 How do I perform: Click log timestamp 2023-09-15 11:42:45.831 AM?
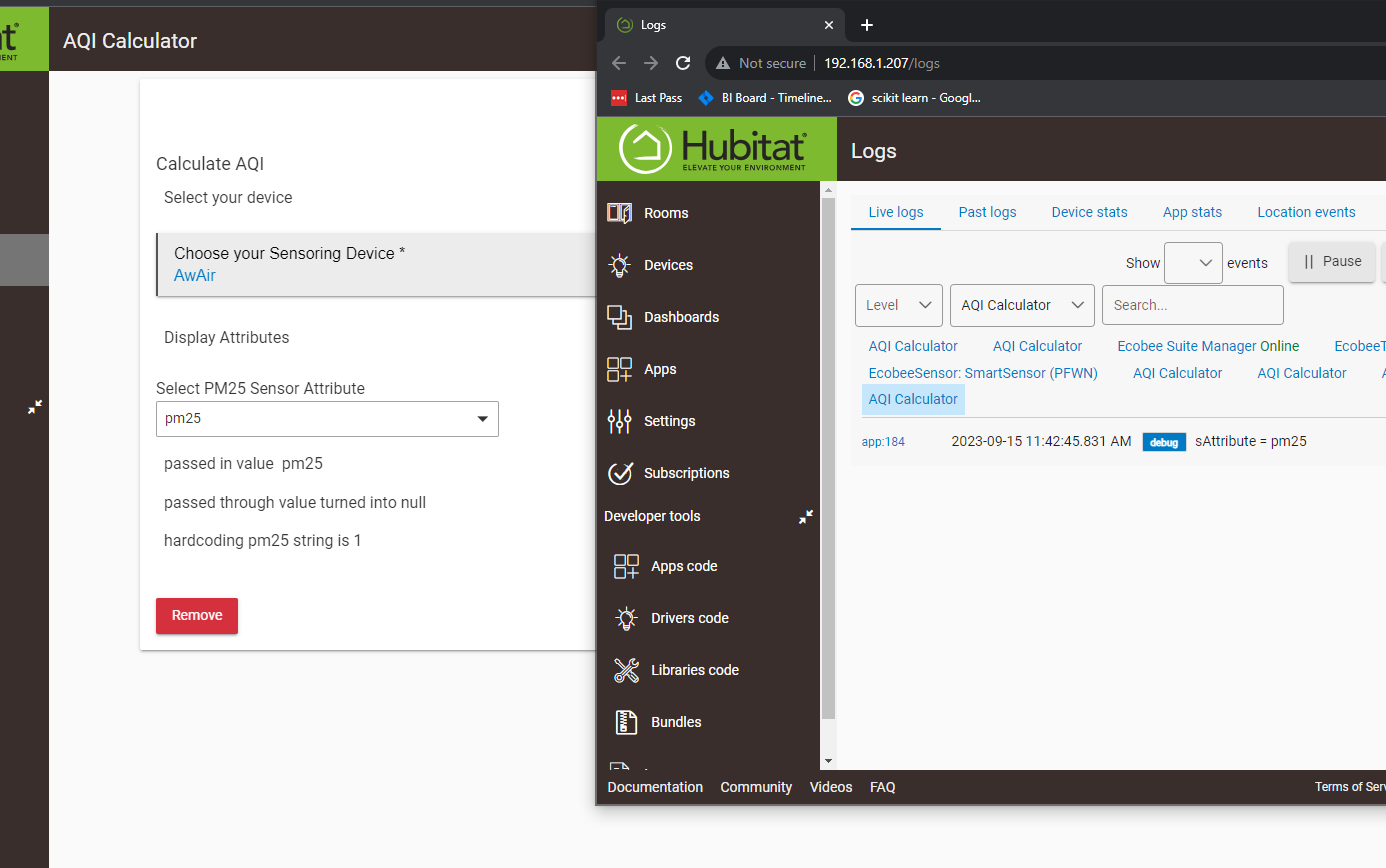(1041, 441)
